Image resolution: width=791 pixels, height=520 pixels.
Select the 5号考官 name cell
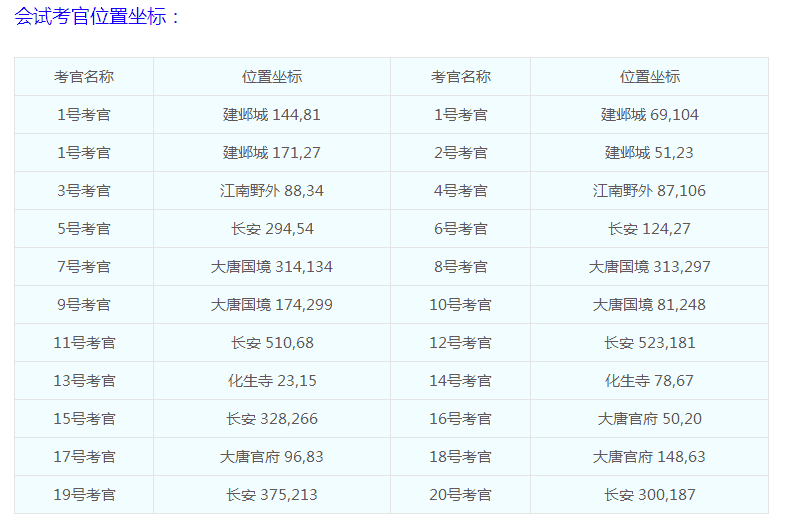[84, 229]
